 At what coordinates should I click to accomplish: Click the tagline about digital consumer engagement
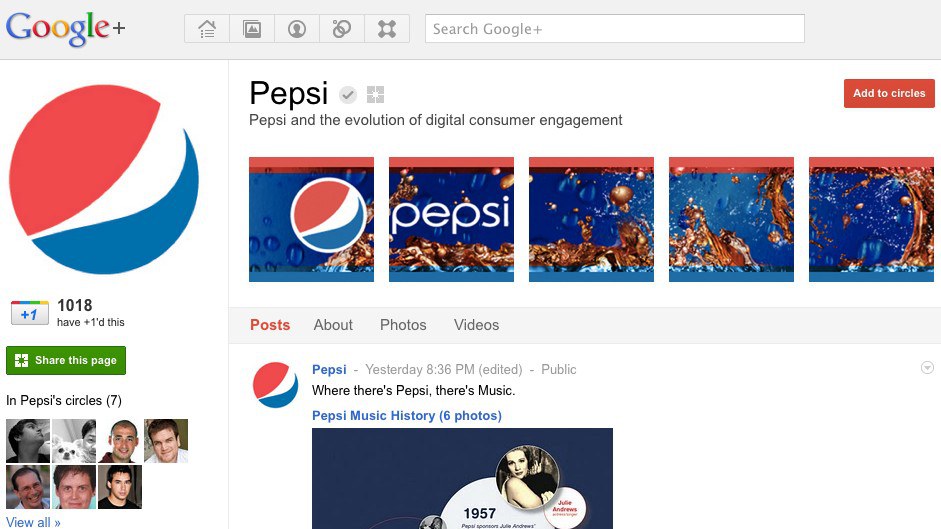click(436, 120)
